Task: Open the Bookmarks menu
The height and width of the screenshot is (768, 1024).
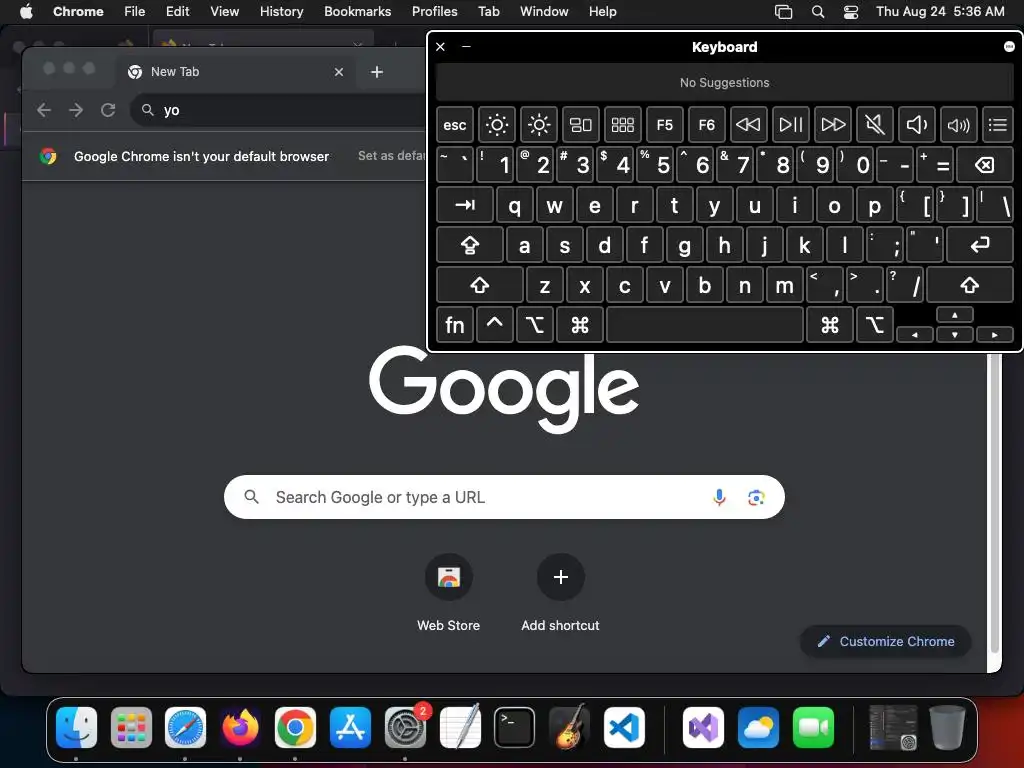Action: pyautogui.click(x=357, y=11)
